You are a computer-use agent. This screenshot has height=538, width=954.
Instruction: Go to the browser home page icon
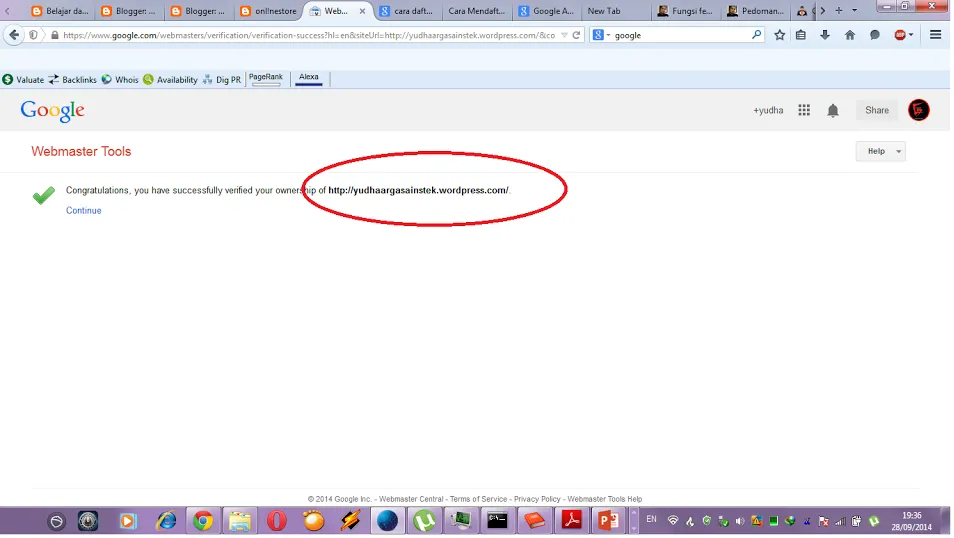point(850,35)
